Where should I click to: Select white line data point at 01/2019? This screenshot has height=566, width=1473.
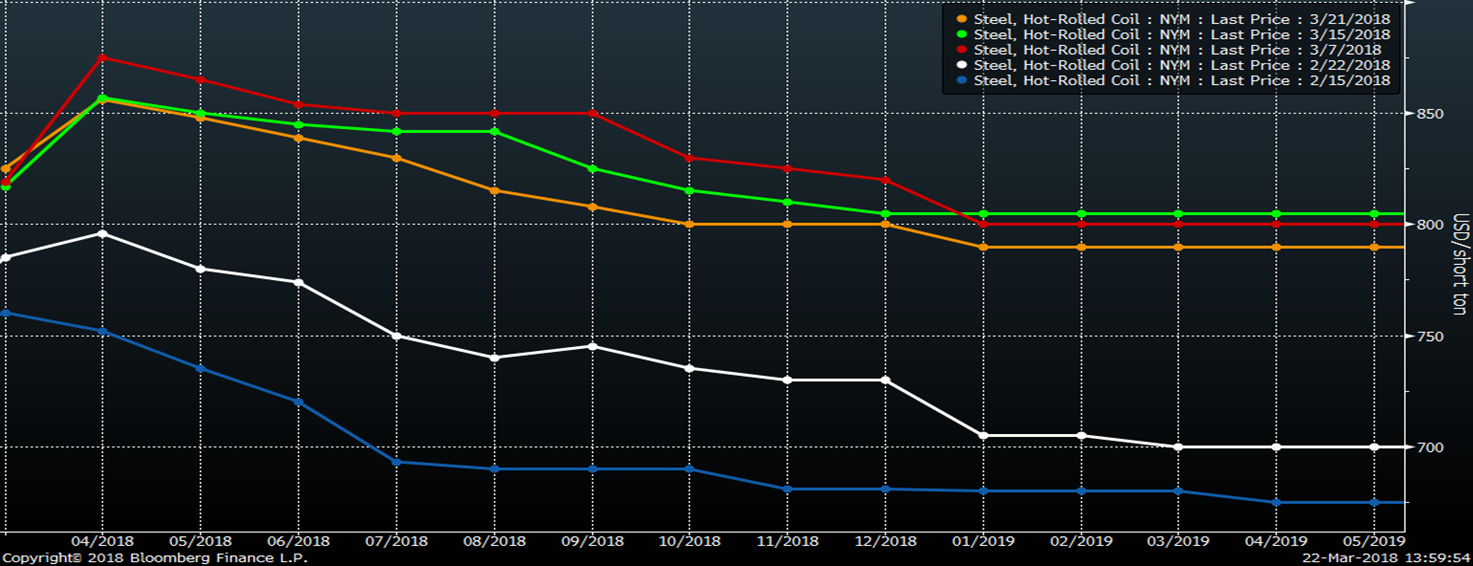click(x=983, y=435)
